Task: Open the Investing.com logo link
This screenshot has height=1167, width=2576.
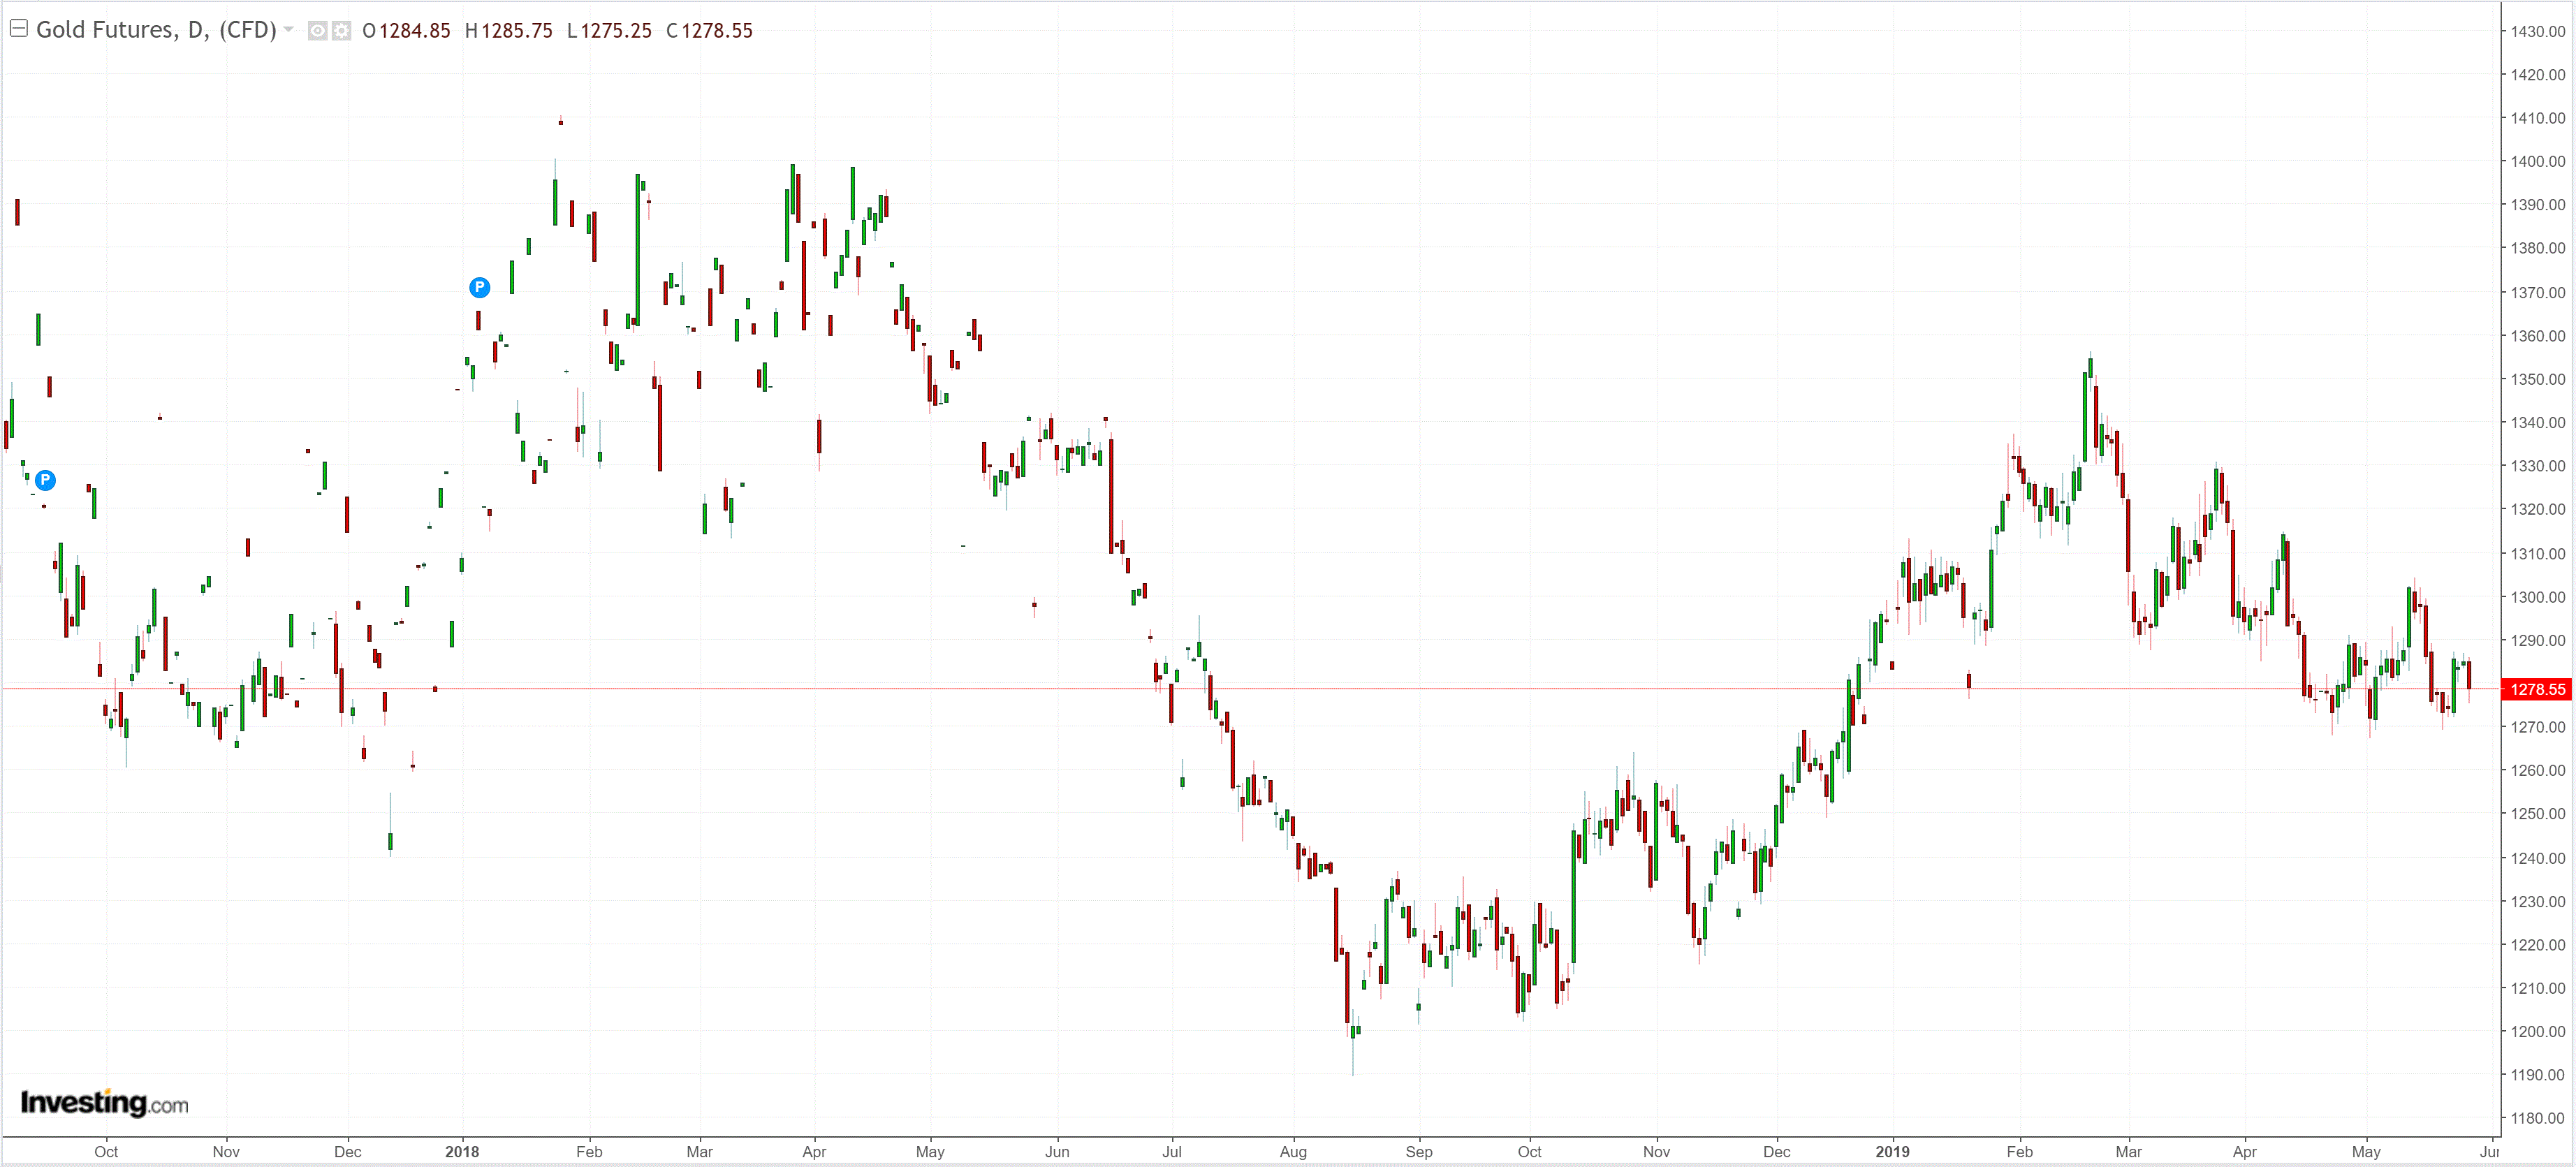Action: point(104,1103)
